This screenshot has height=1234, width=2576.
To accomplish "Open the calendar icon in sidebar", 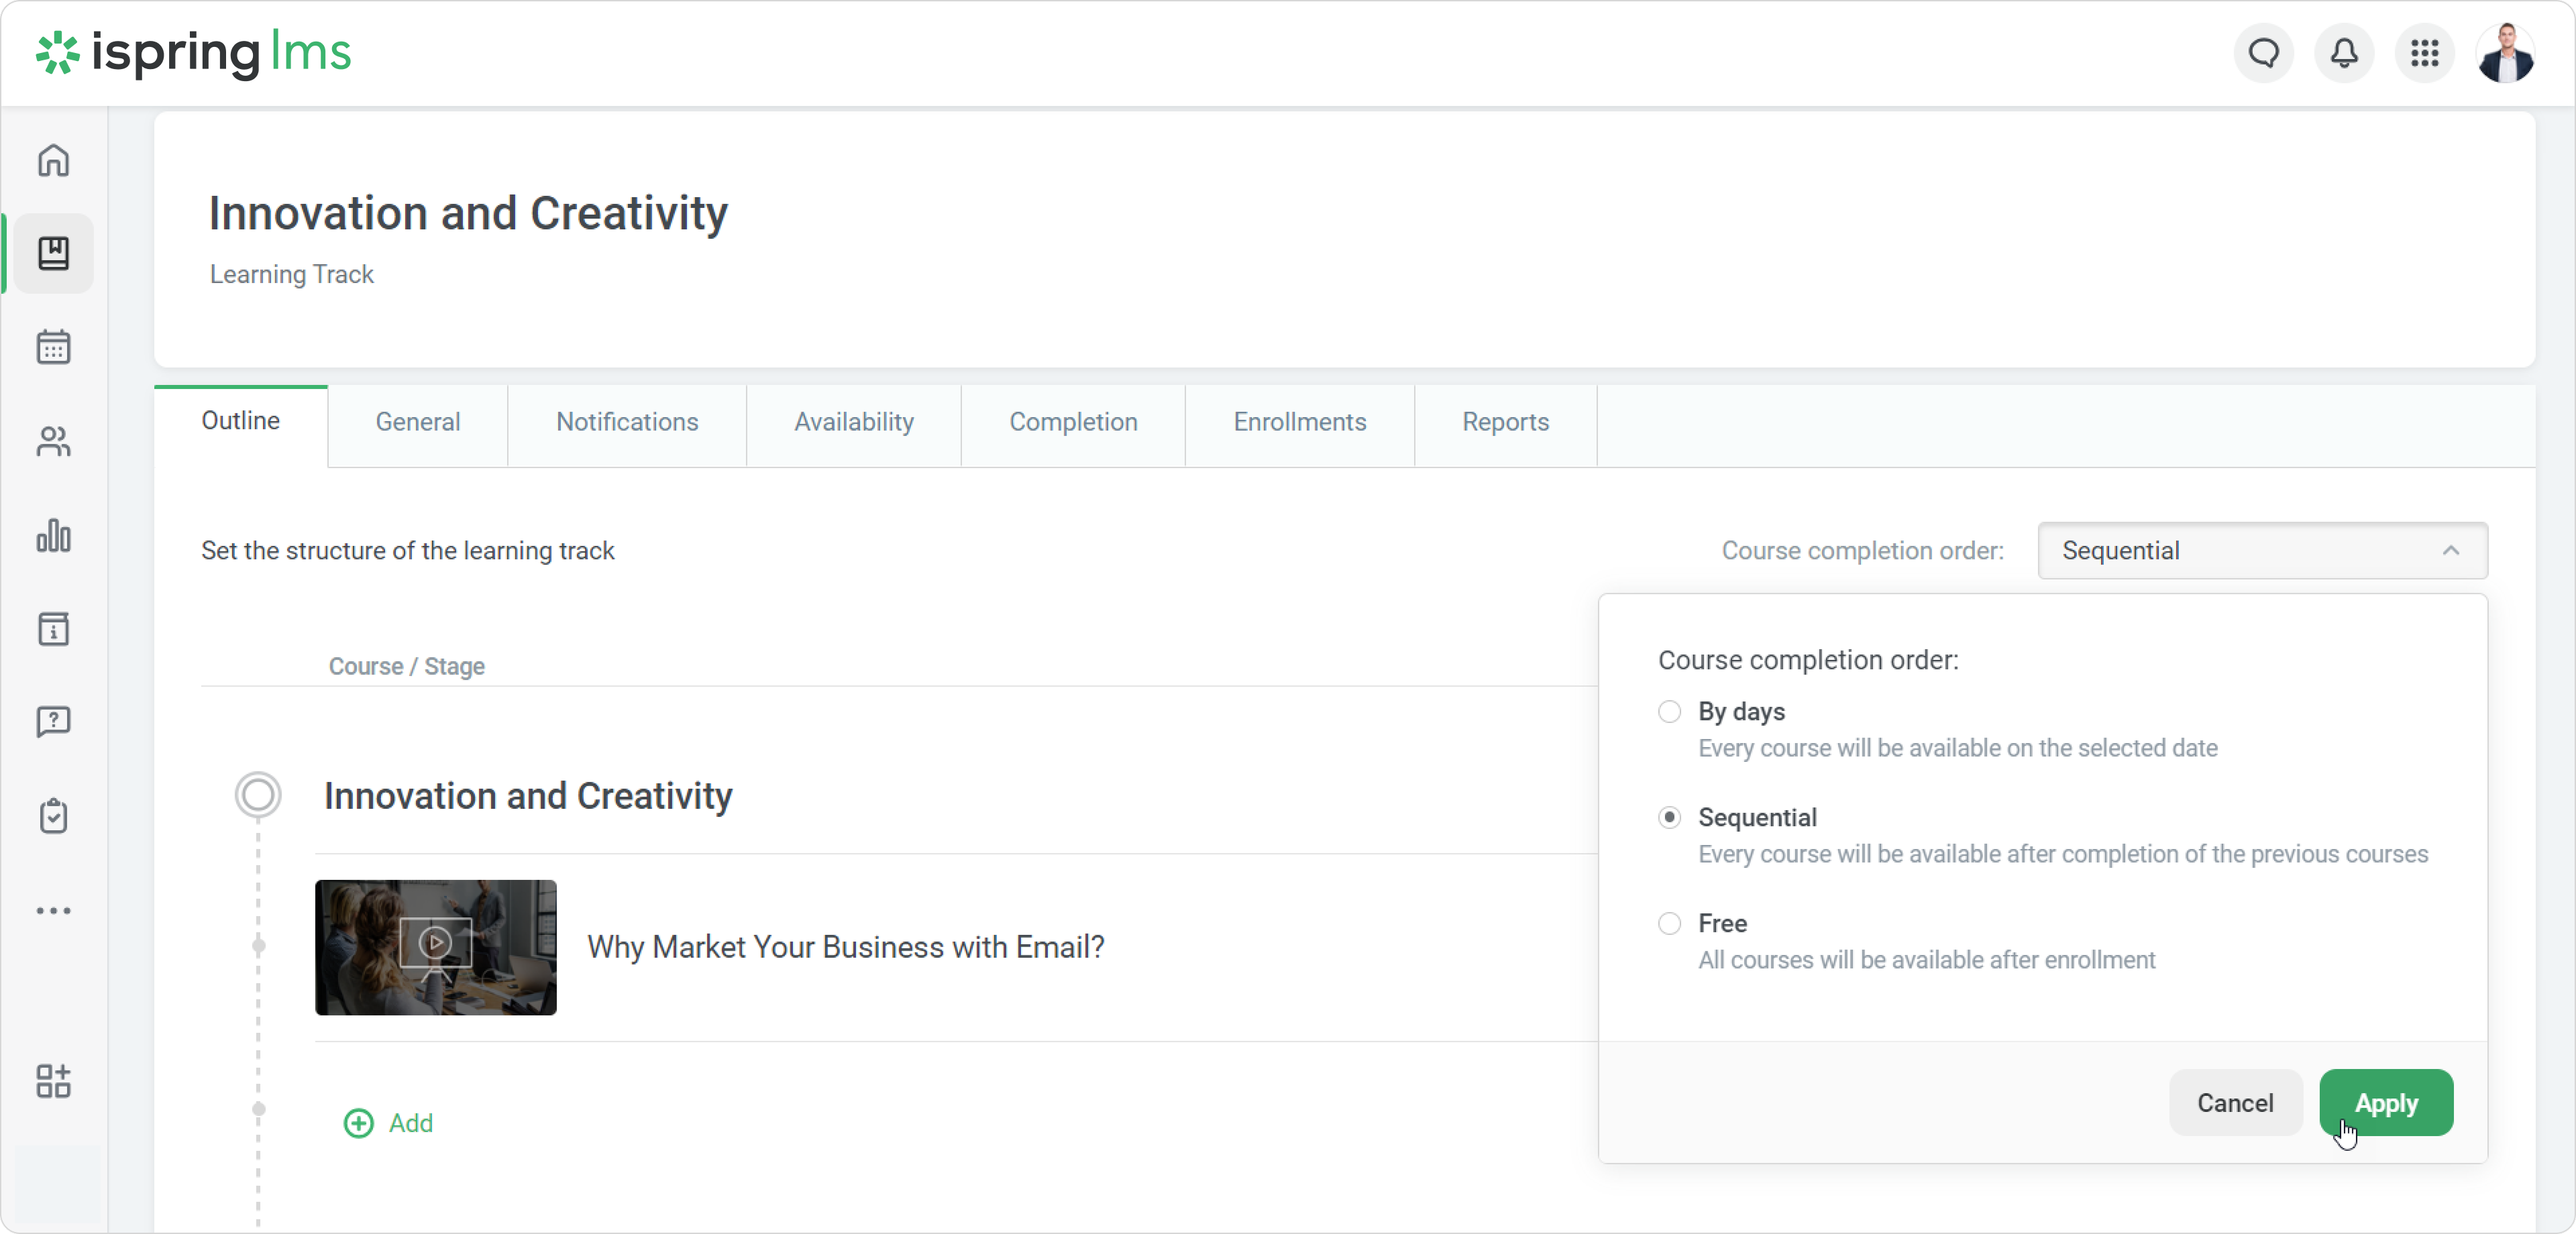I will tap(54, 347).
